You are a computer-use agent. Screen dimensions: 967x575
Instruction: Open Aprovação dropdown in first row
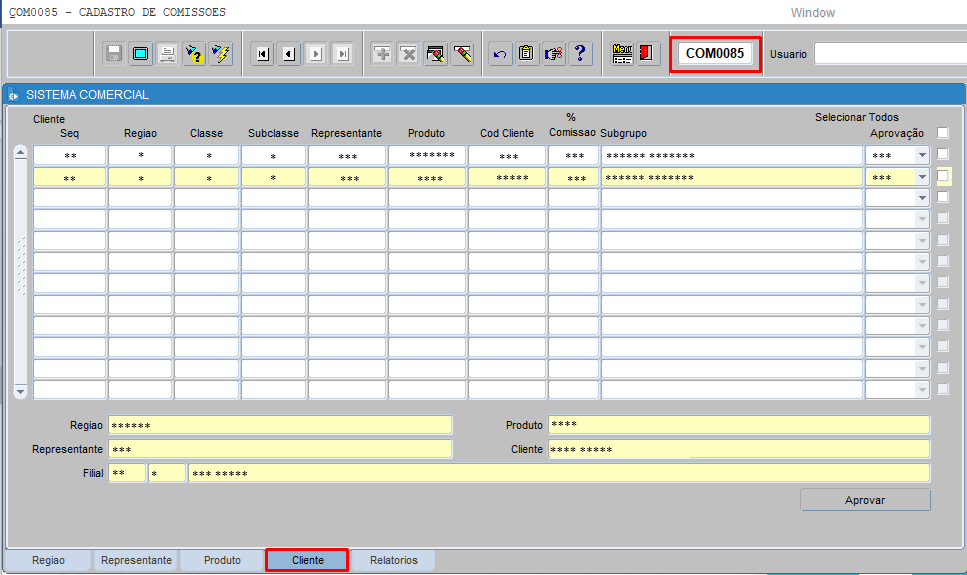922,156
